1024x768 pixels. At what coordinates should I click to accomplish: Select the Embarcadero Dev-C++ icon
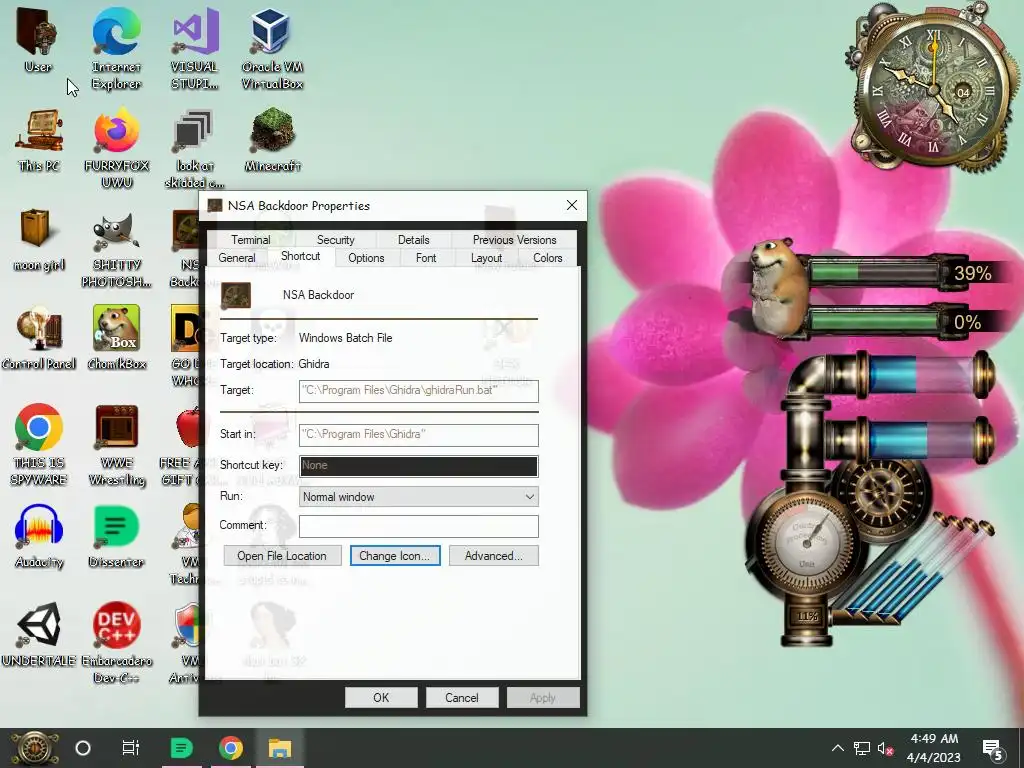click(117, 643)
